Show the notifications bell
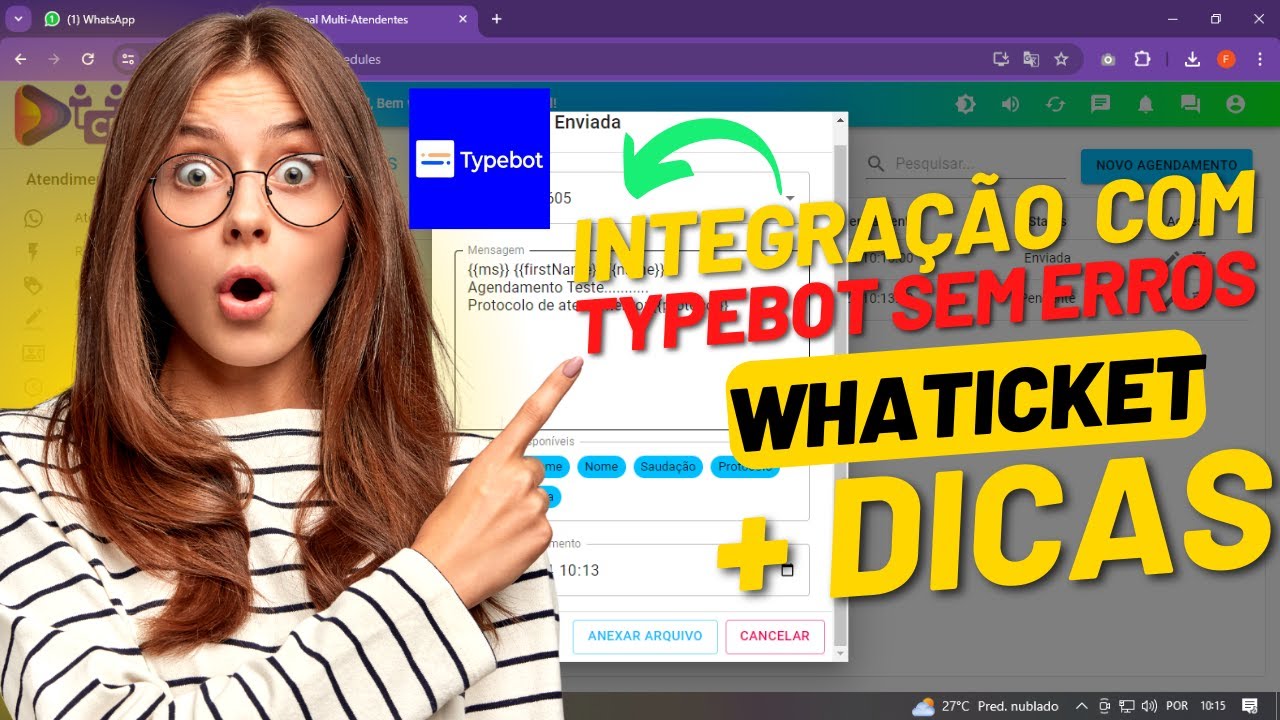This screenshot has width=1280, height=720. tap(1146, 104)
